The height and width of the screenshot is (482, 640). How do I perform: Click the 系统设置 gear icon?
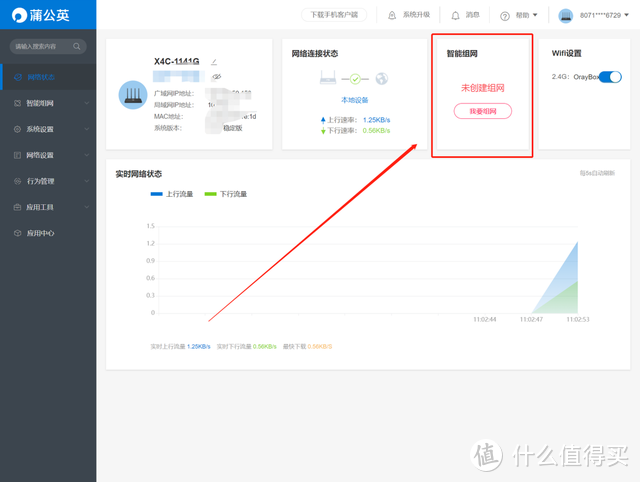pos(18,129)
